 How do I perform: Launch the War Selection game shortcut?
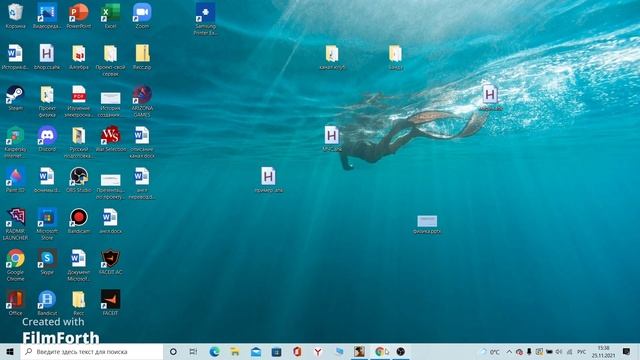110,139
